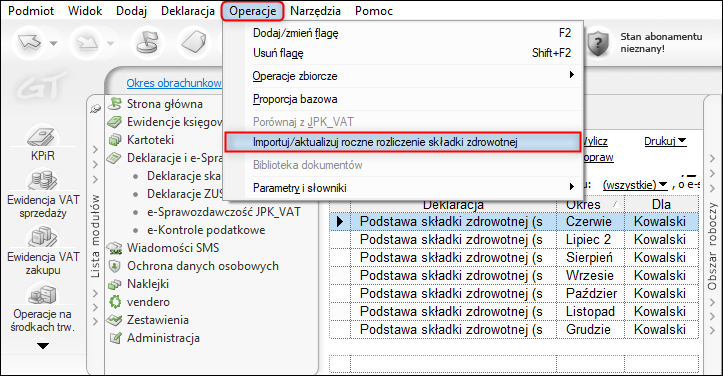Choose Usuń flagę menu entry
This screenshot has height=376, width=723.
[403, 53]
